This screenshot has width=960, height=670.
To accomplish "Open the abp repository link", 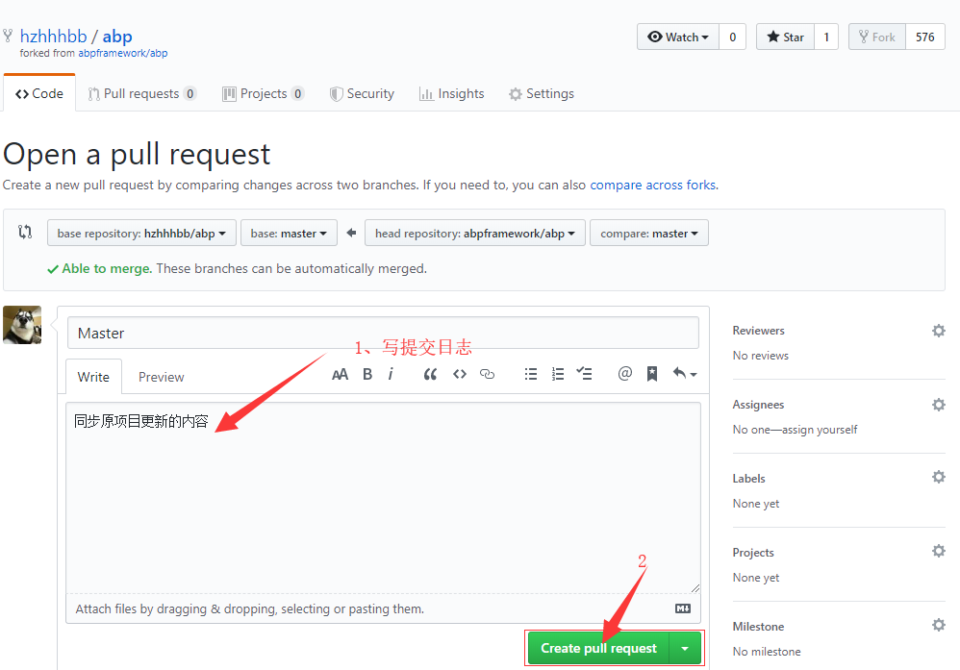I will tap(118, 37).
